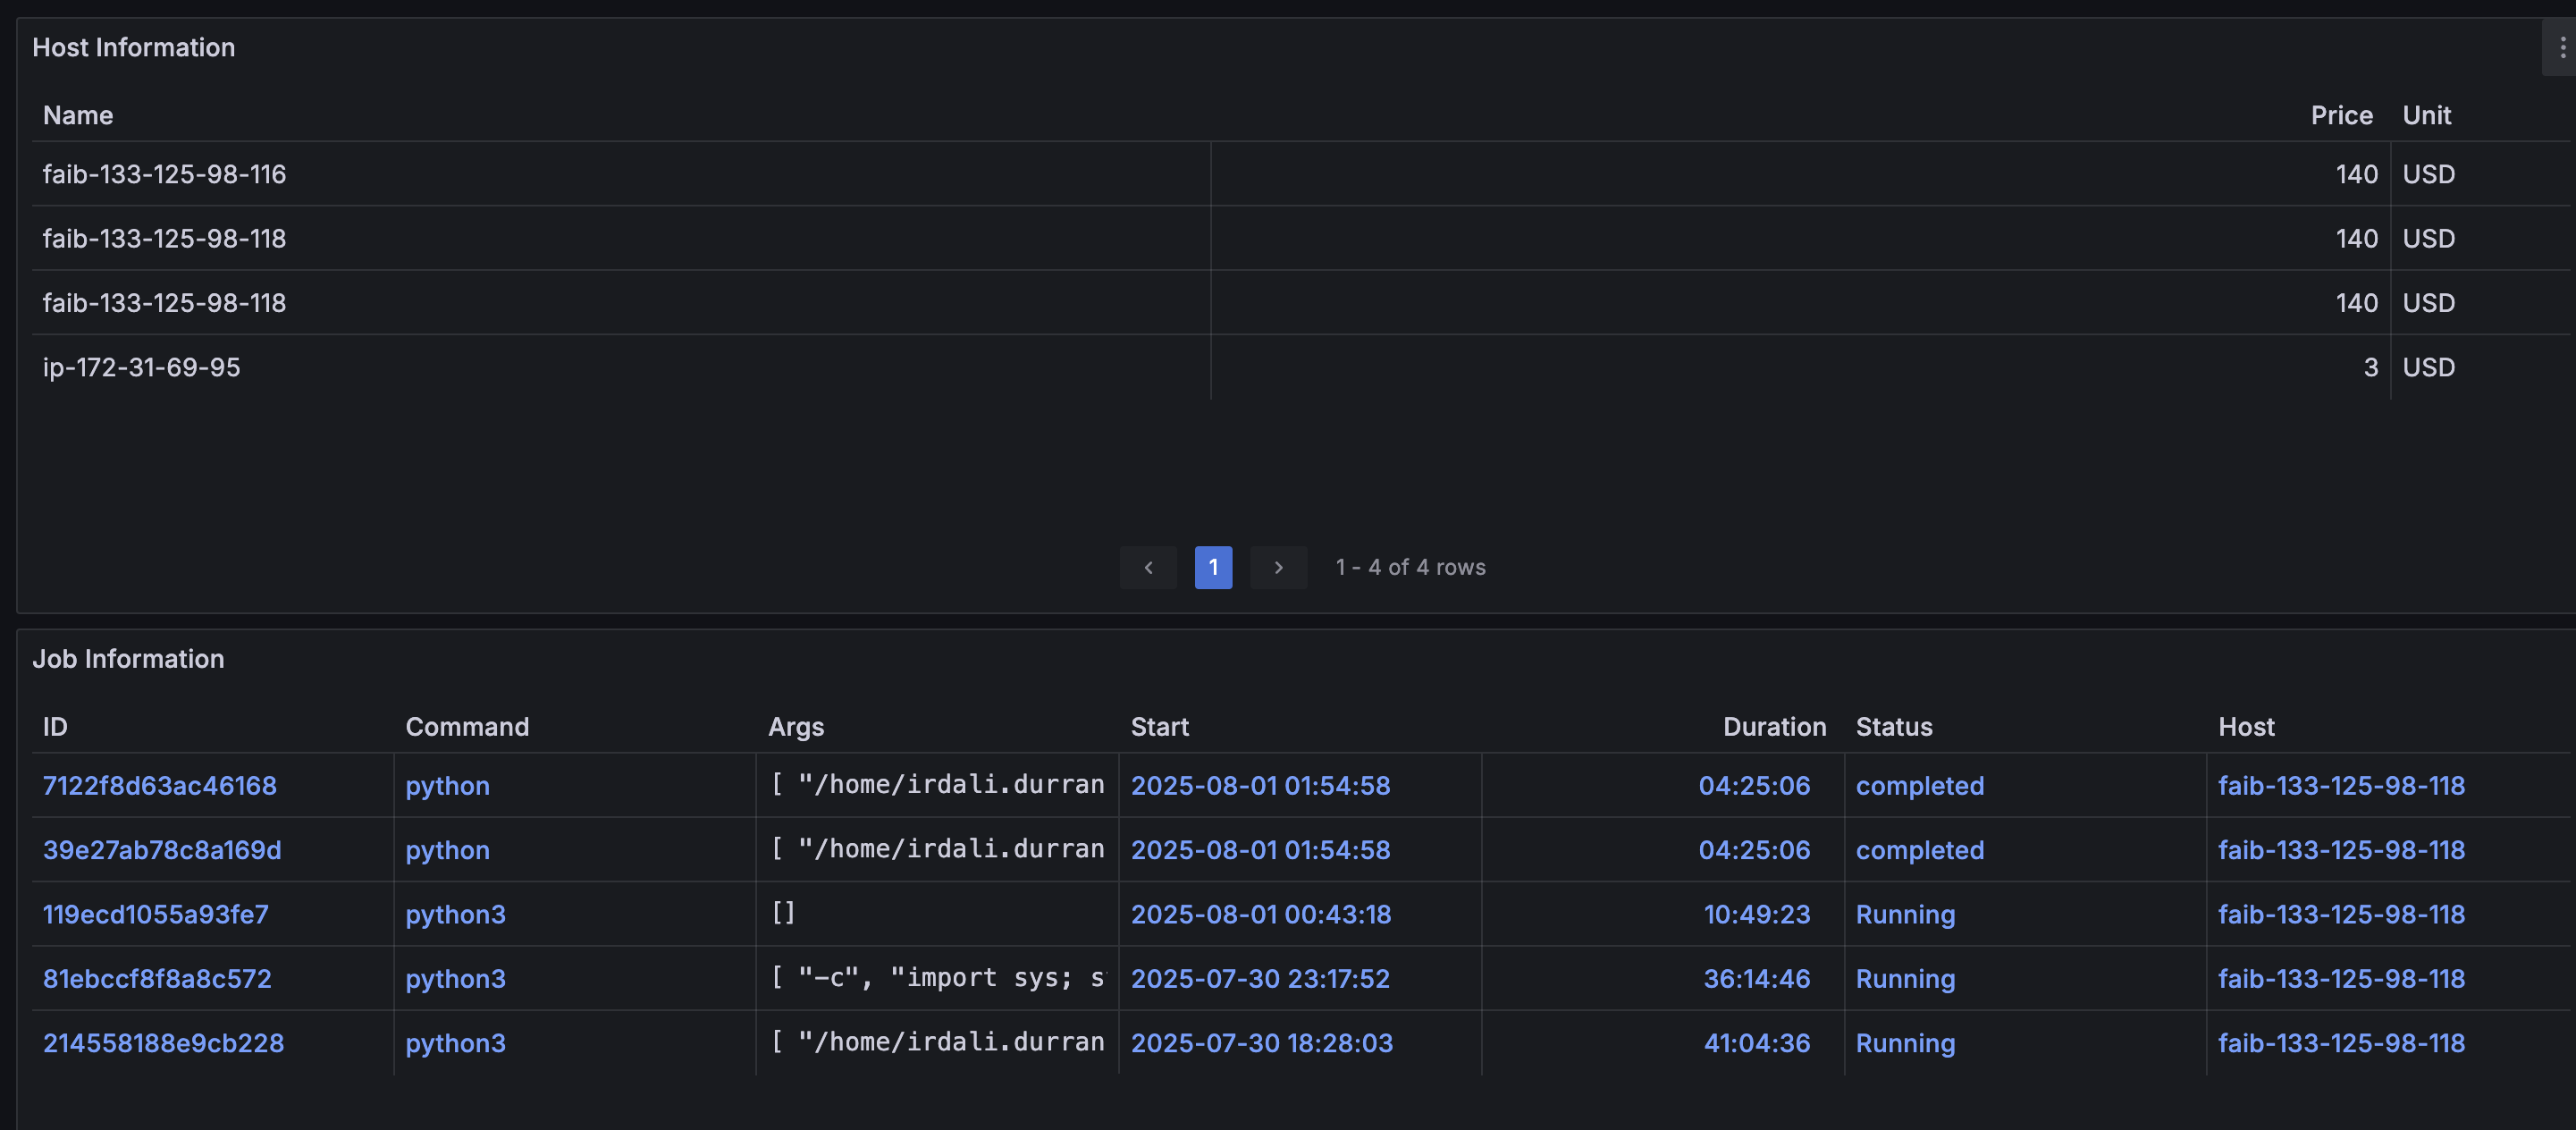Image resolution: width=2576 pixels, height=1130 pixels.
Task: Sort jobs by Args column header
Action: tap(796, 726)
